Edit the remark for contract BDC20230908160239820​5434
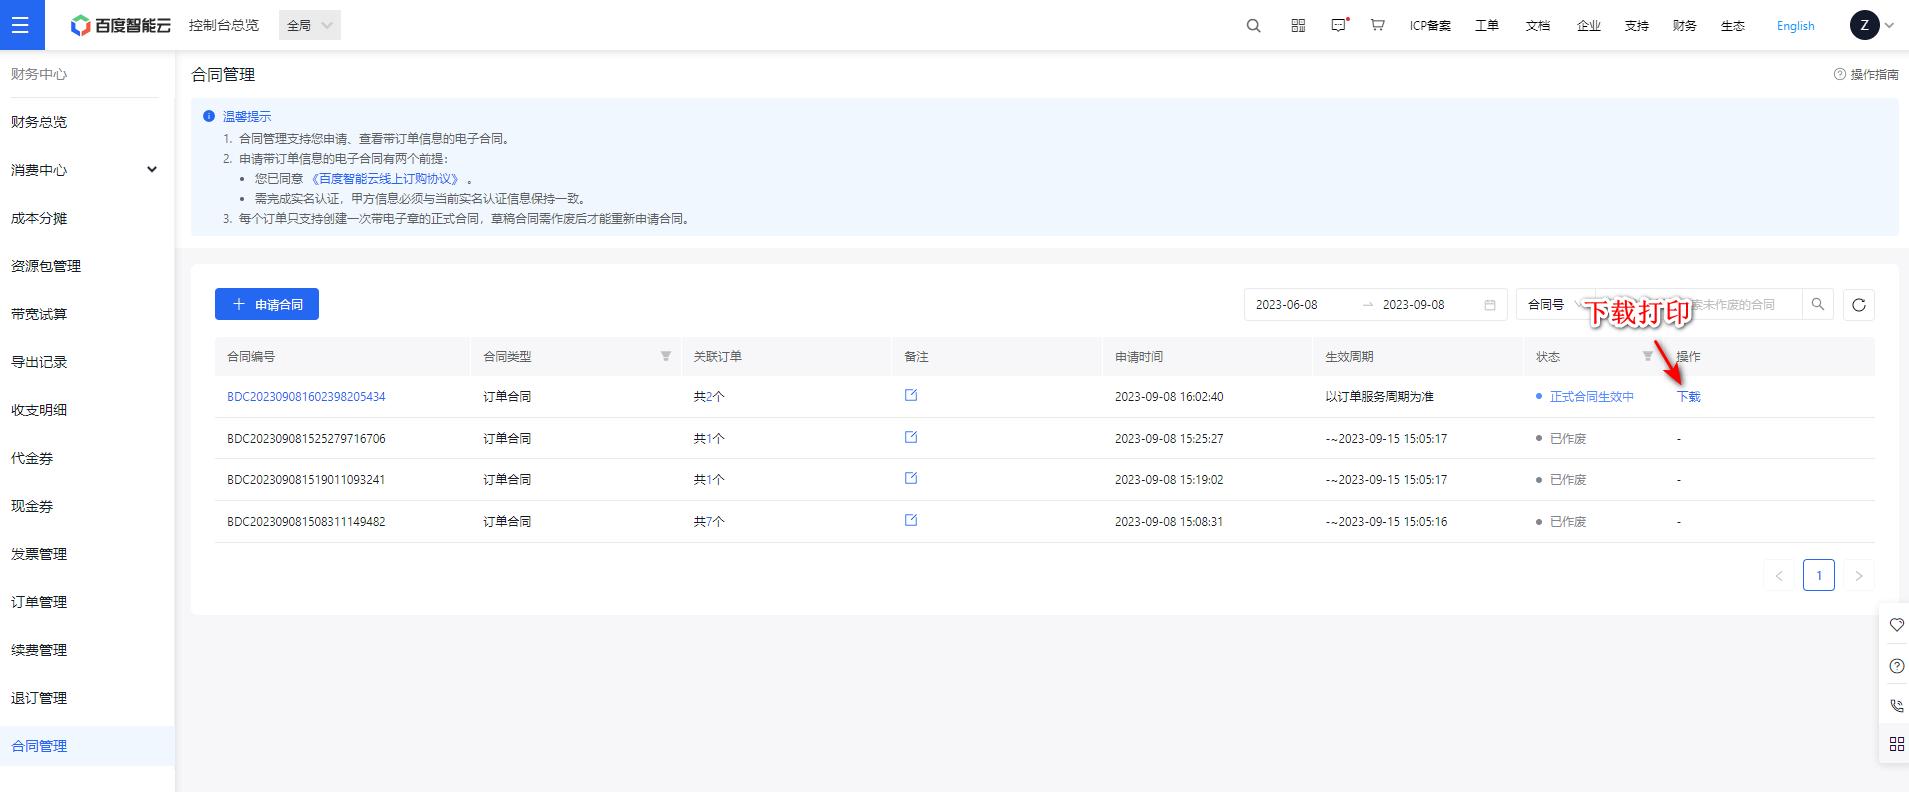This screenshot has width=1909, height=792. click(x=910, y=396)
